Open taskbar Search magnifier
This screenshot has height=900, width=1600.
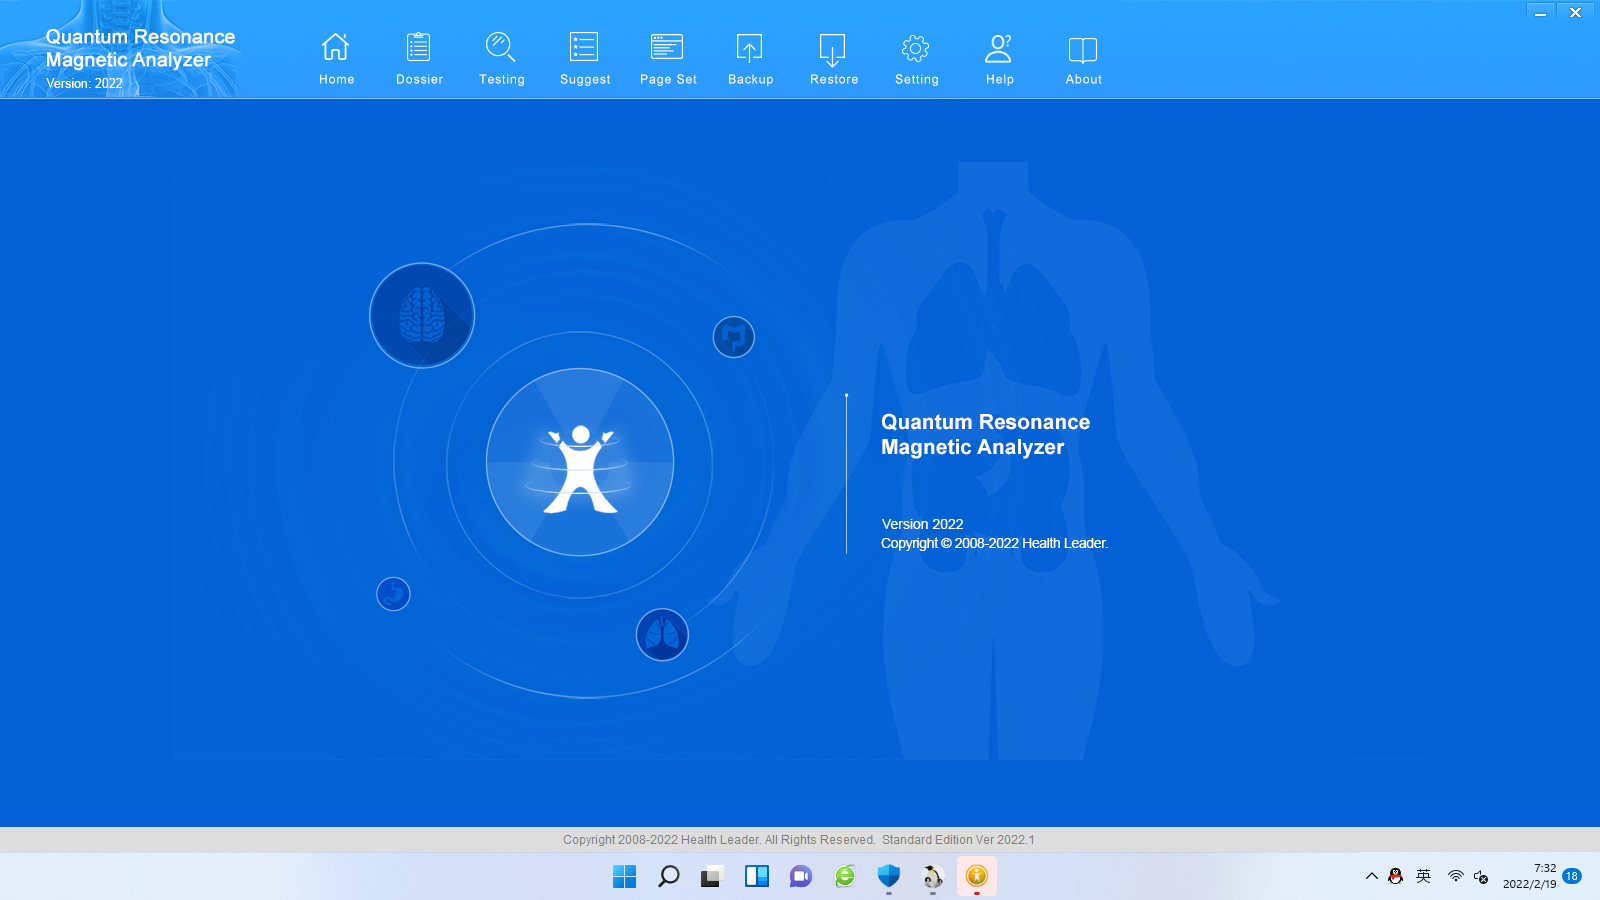(668, 877)
